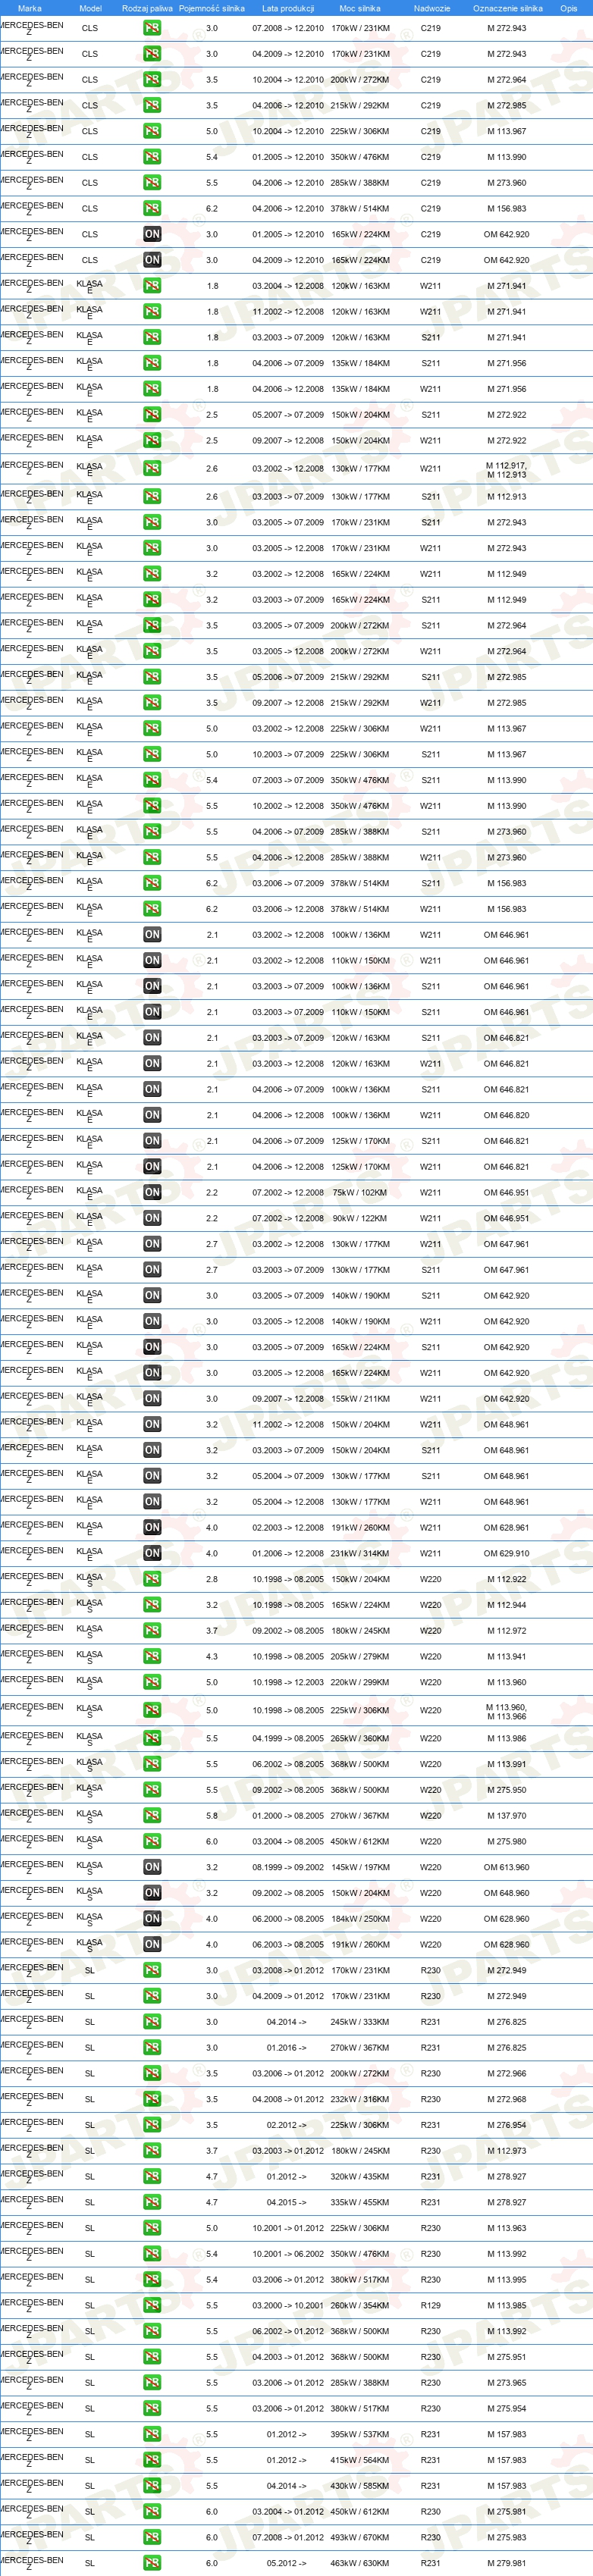Image resolution: width=593 pixels, height=2576 pixels.
Task: Click the power value 430kW / 585KM
Action: pos(360,2486)
